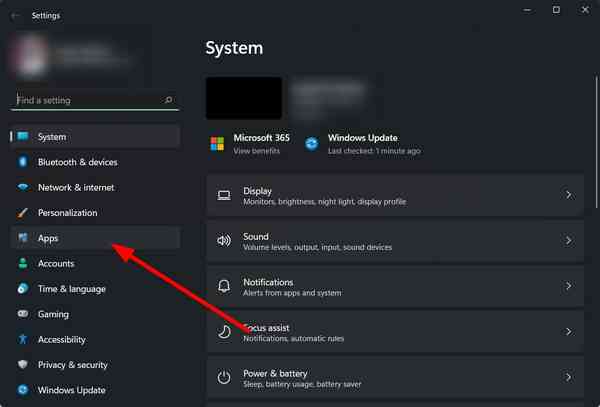600x407 pixels.
Task: Open the Accounts person icon
Action: click(22, 264)
